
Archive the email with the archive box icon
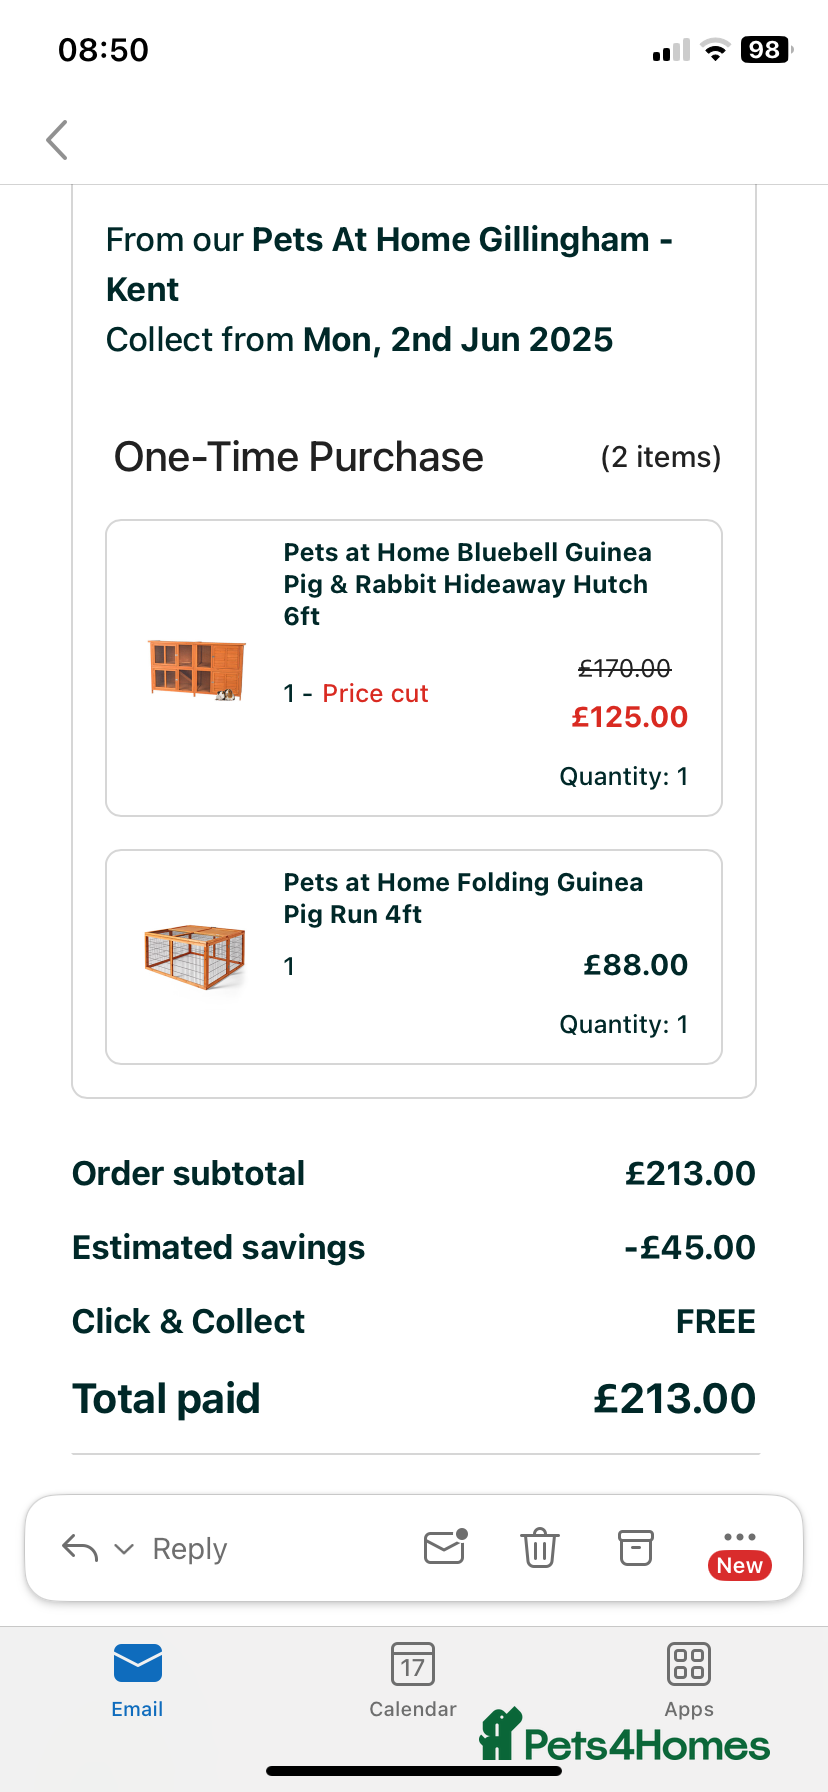pos(635,1547)
